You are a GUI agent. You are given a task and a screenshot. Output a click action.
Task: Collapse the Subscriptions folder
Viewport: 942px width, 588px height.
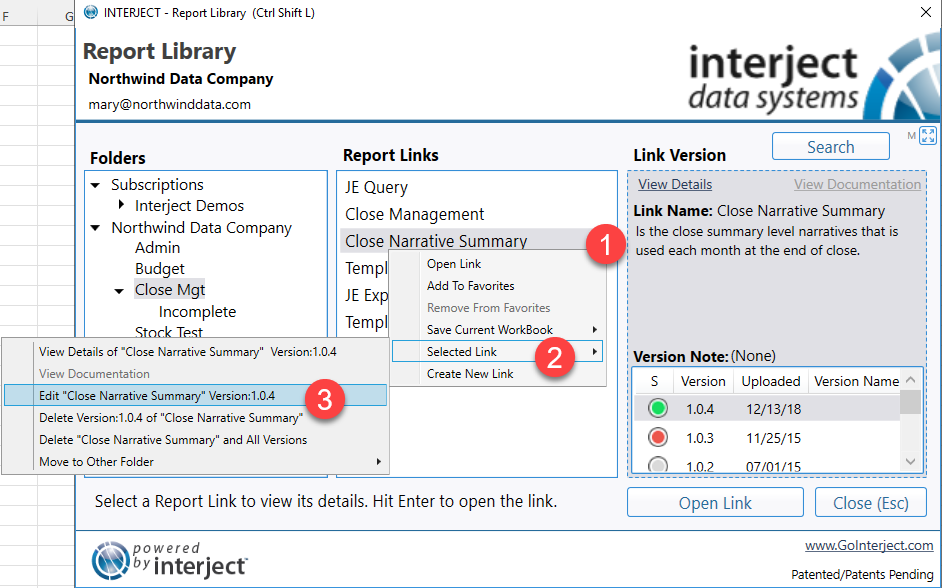coord(95,185)
